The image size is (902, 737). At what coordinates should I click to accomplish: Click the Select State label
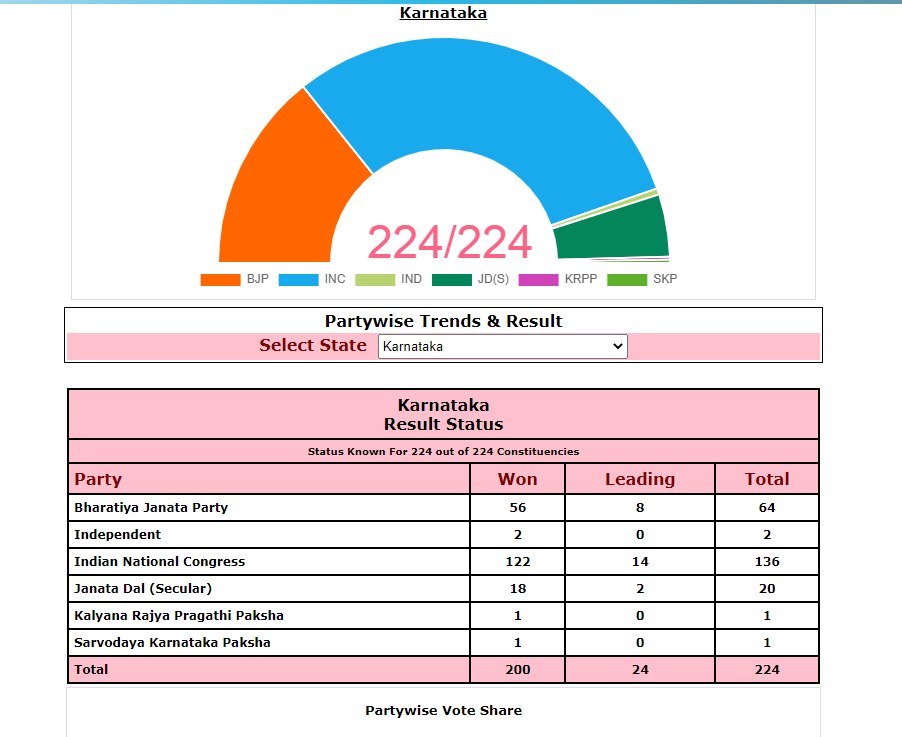[313, 345]
